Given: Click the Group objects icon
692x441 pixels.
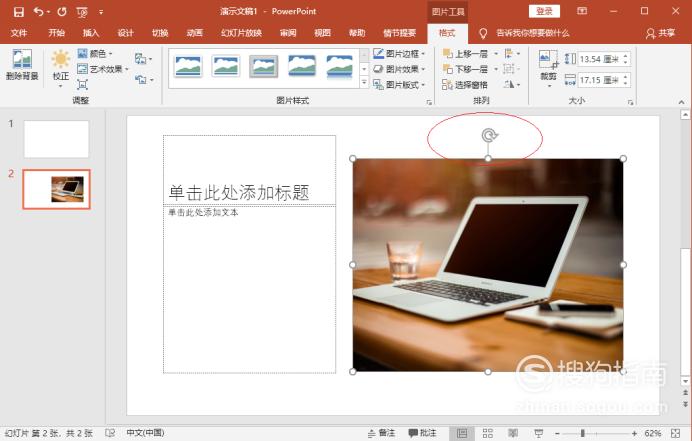Looking at the screenshot, I should click(510, 69).
